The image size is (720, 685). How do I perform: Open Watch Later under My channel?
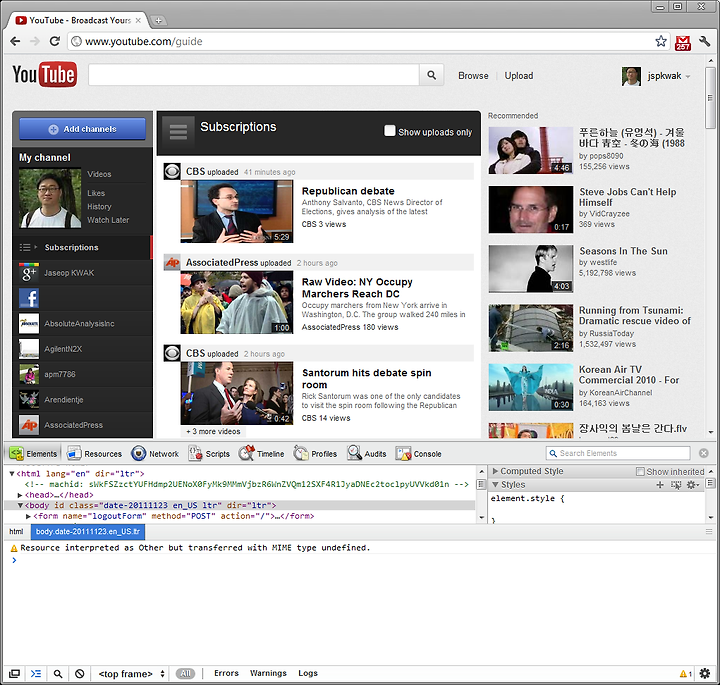pos(108,220)
